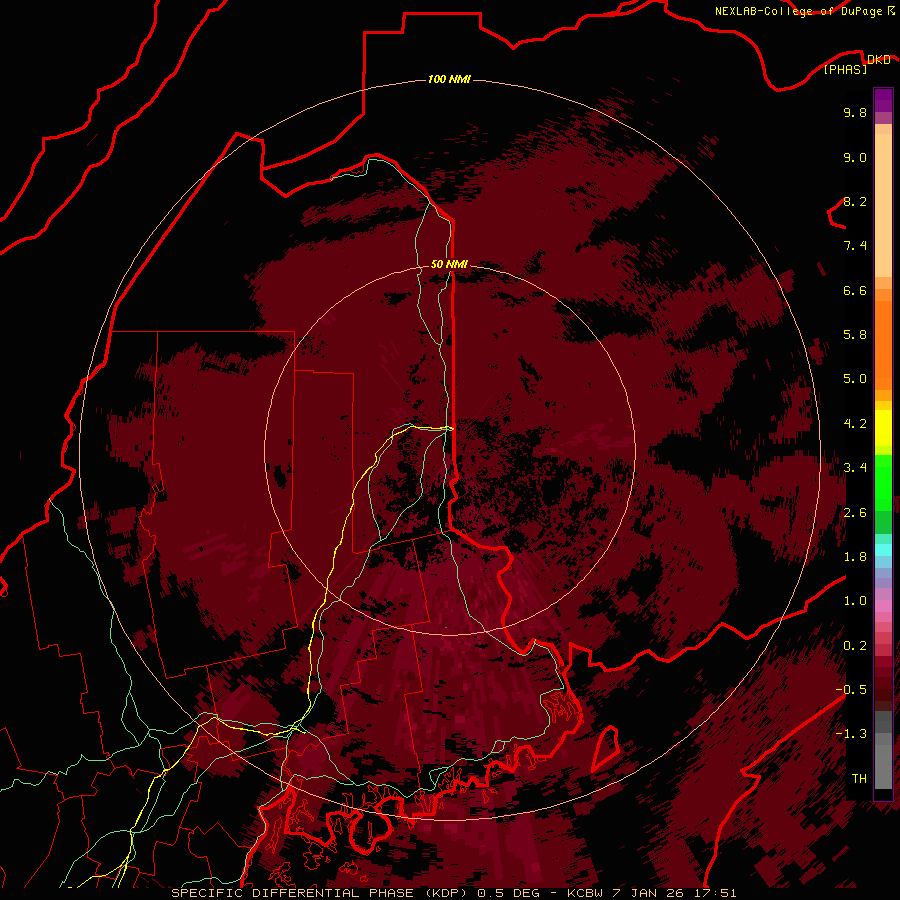Screen dimensions: 900x900
Task: Click the 7.4 legend value
Action: [x=855, y=246]
